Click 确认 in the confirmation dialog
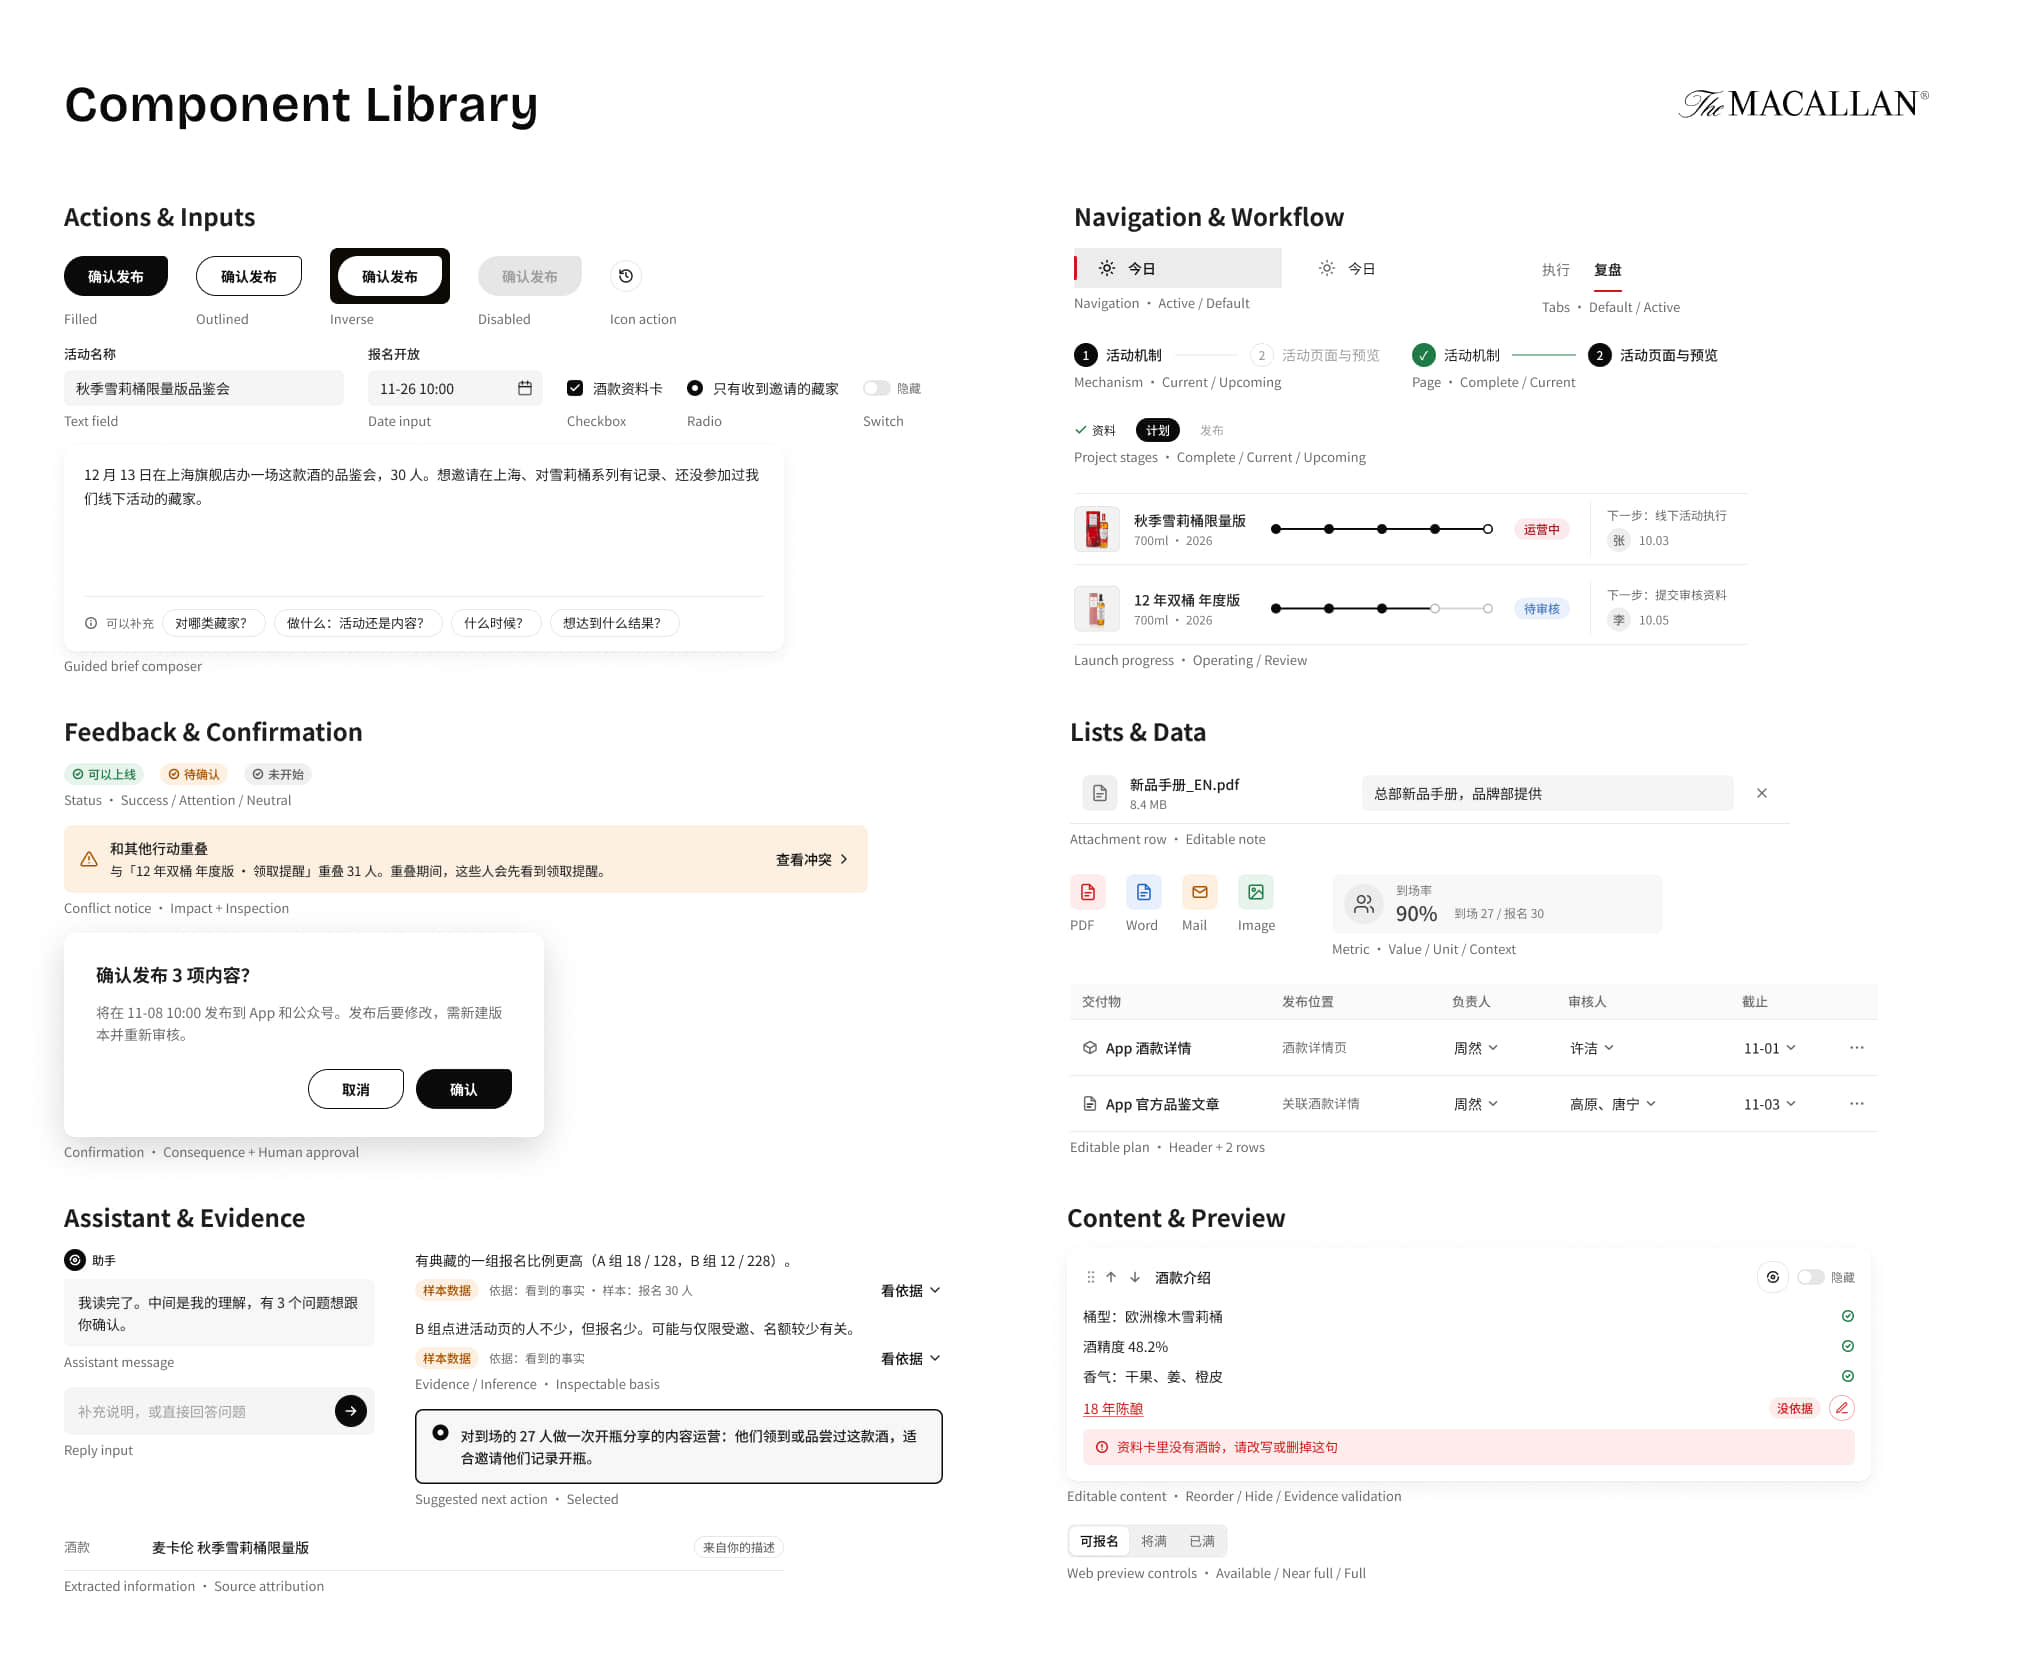 click(x=464, y=1089)
